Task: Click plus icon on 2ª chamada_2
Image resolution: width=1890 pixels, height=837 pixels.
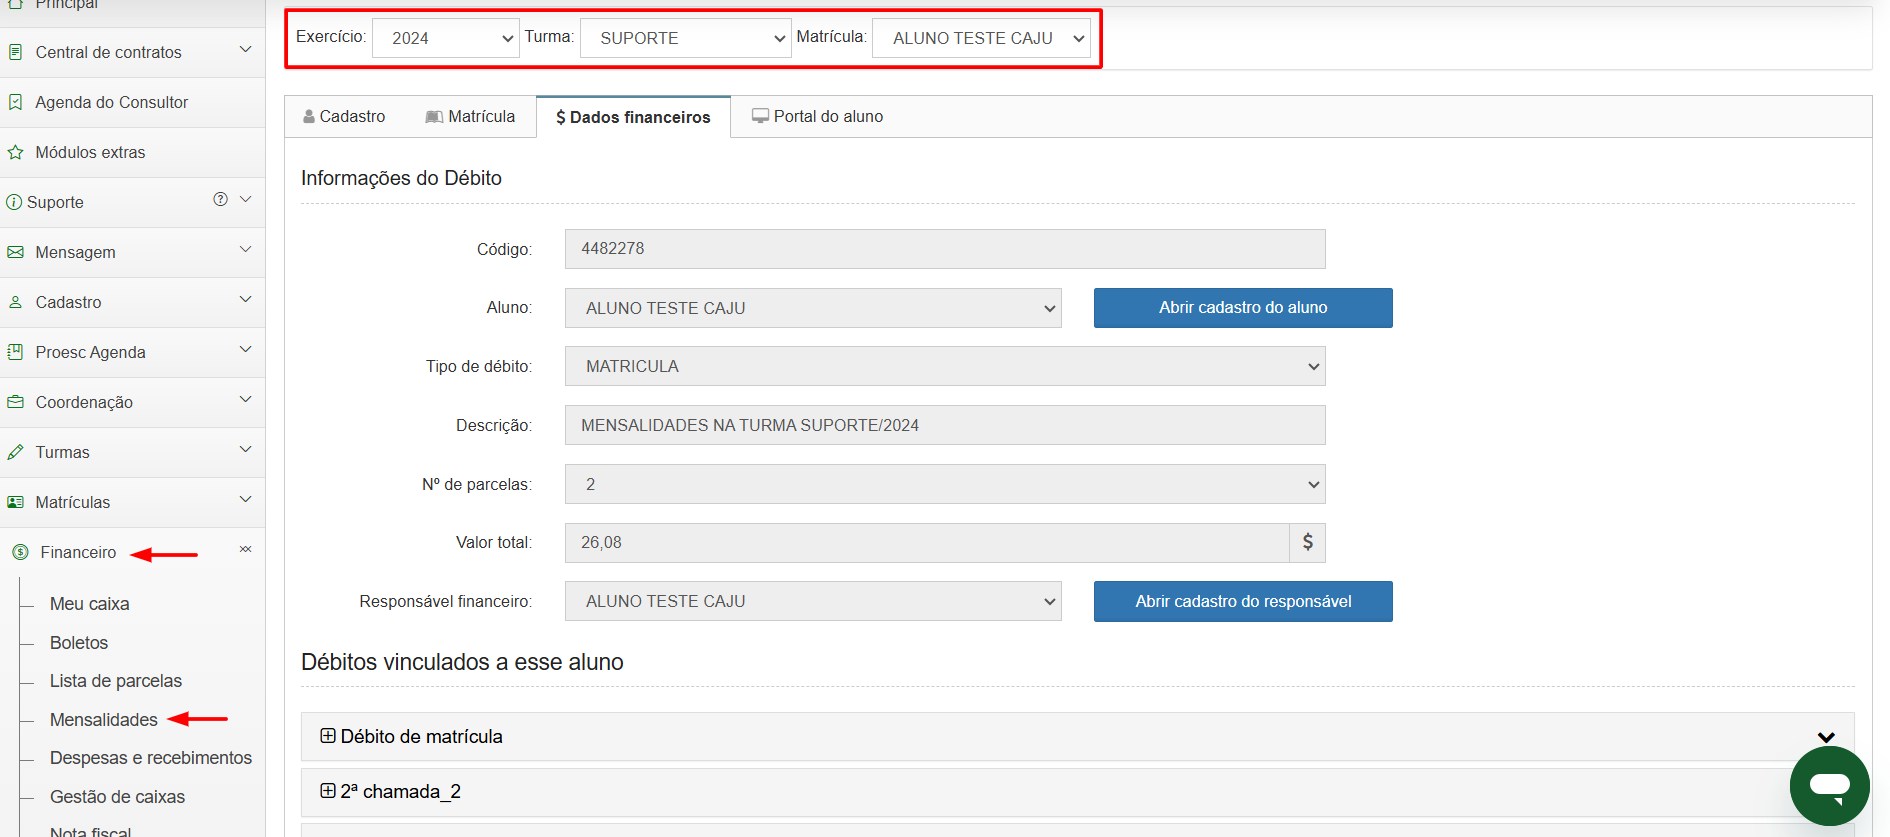Action: pos(327,791)
